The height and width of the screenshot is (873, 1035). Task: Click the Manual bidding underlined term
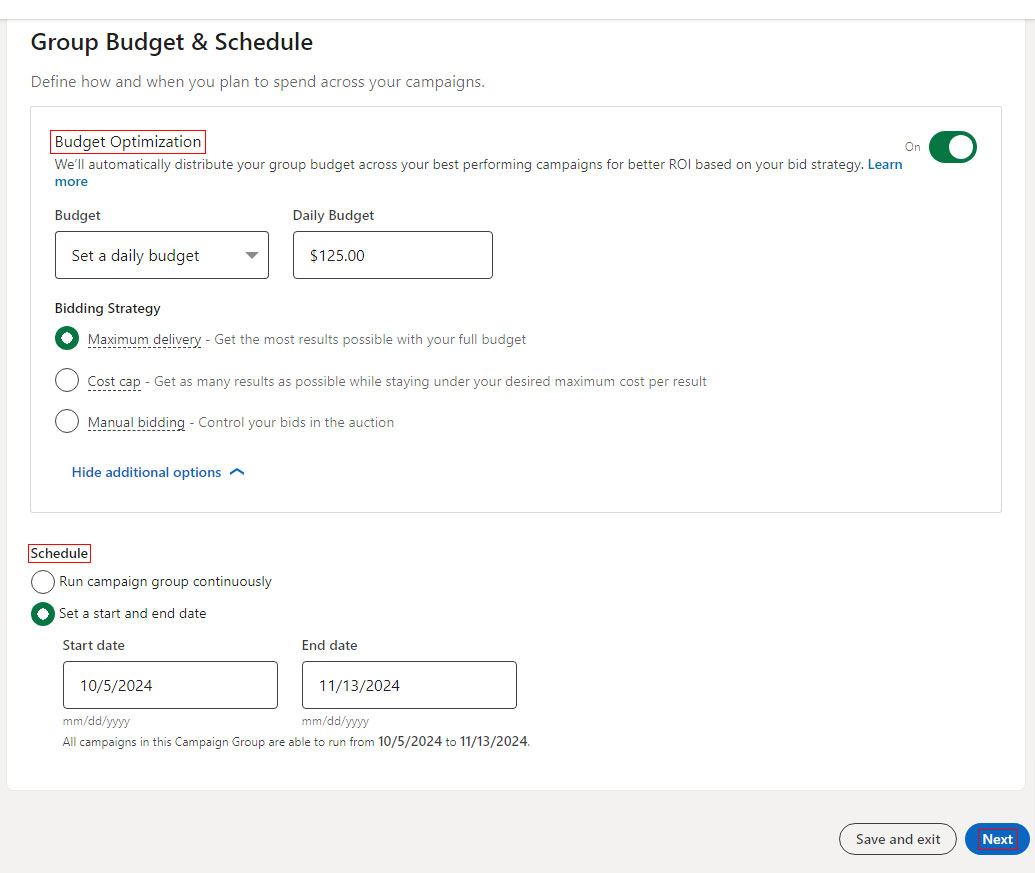click(136, 422)
